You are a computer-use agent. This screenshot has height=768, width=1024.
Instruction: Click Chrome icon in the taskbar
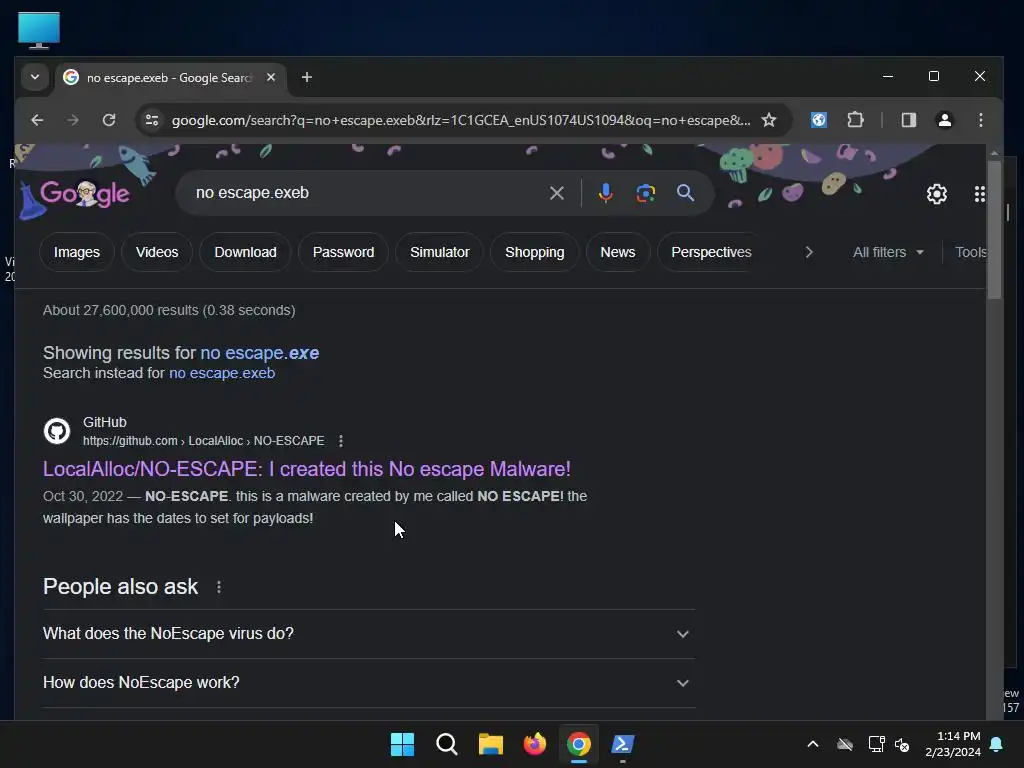[x=579, y=744]
